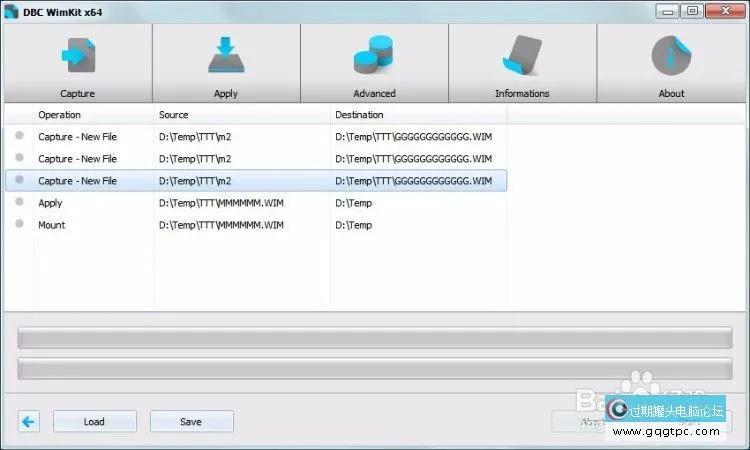Select the Mount operation row
750x450 pixels.
tap(52, 225)
